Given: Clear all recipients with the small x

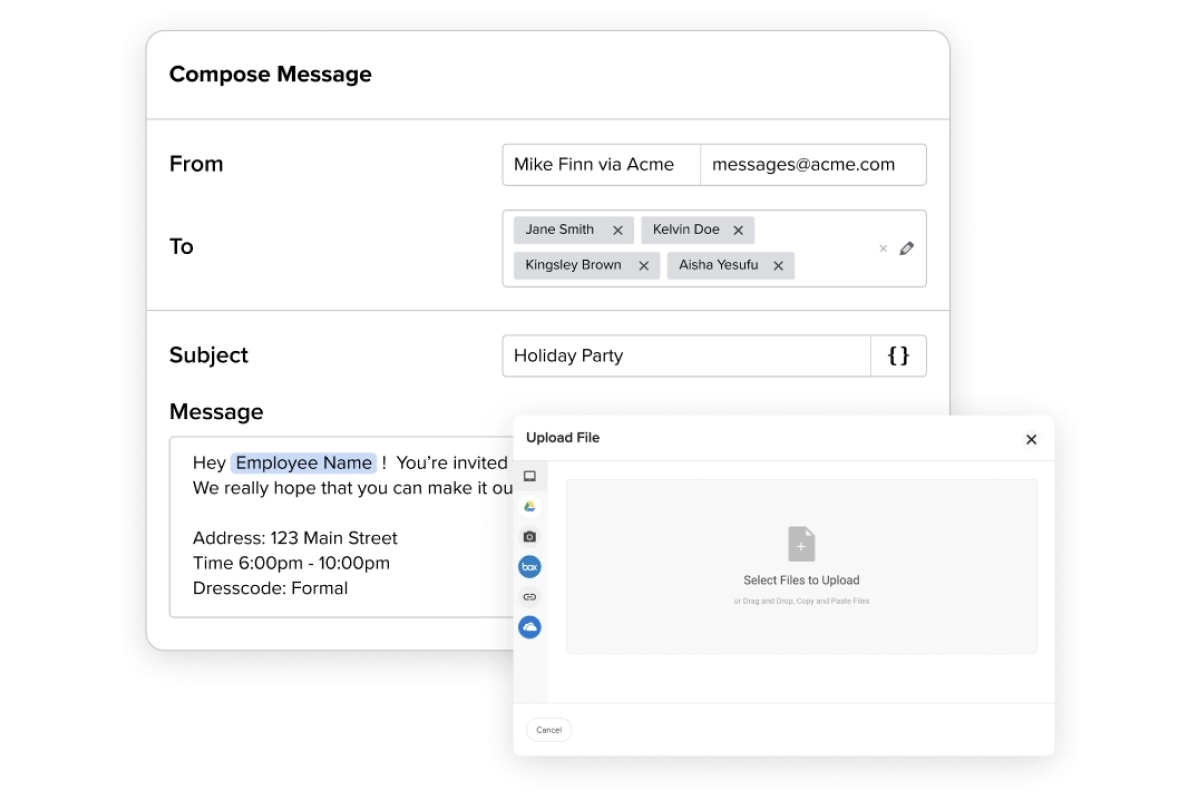Looking at the screenshot, I should coord(883,247).
